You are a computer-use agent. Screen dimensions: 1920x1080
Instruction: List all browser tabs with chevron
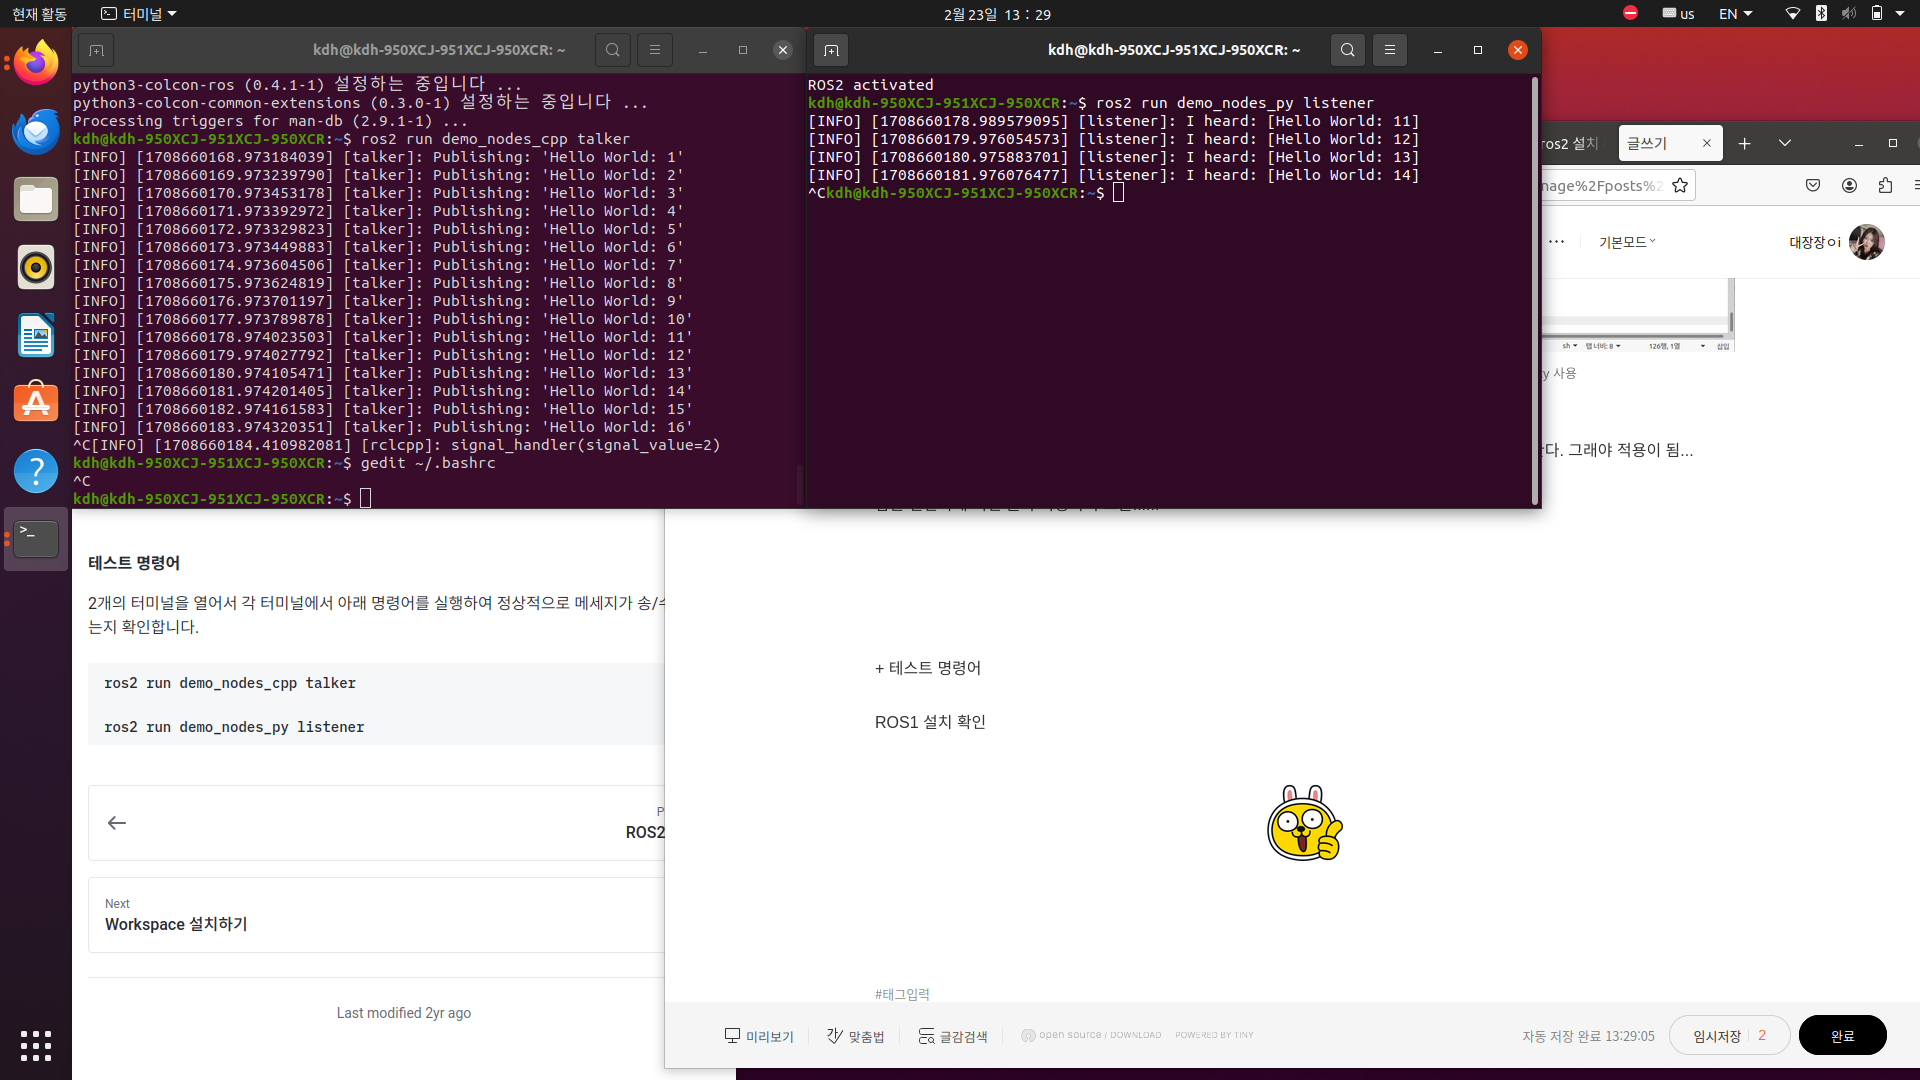1784,143
